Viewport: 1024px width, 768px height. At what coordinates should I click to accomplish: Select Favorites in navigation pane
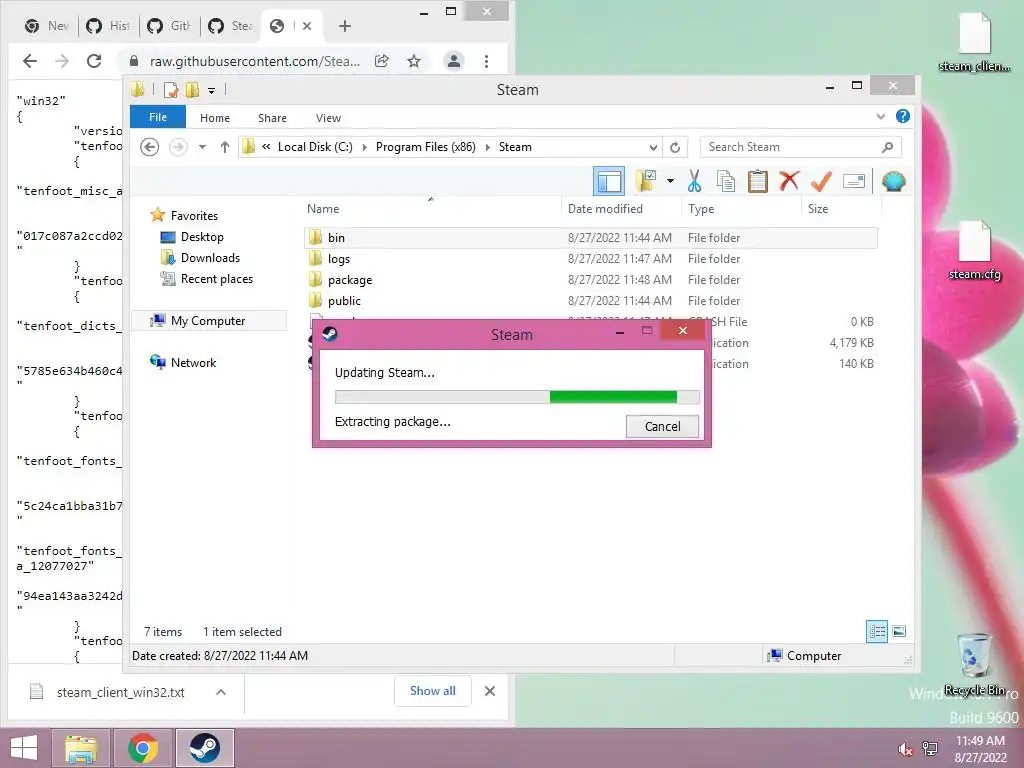194,216
